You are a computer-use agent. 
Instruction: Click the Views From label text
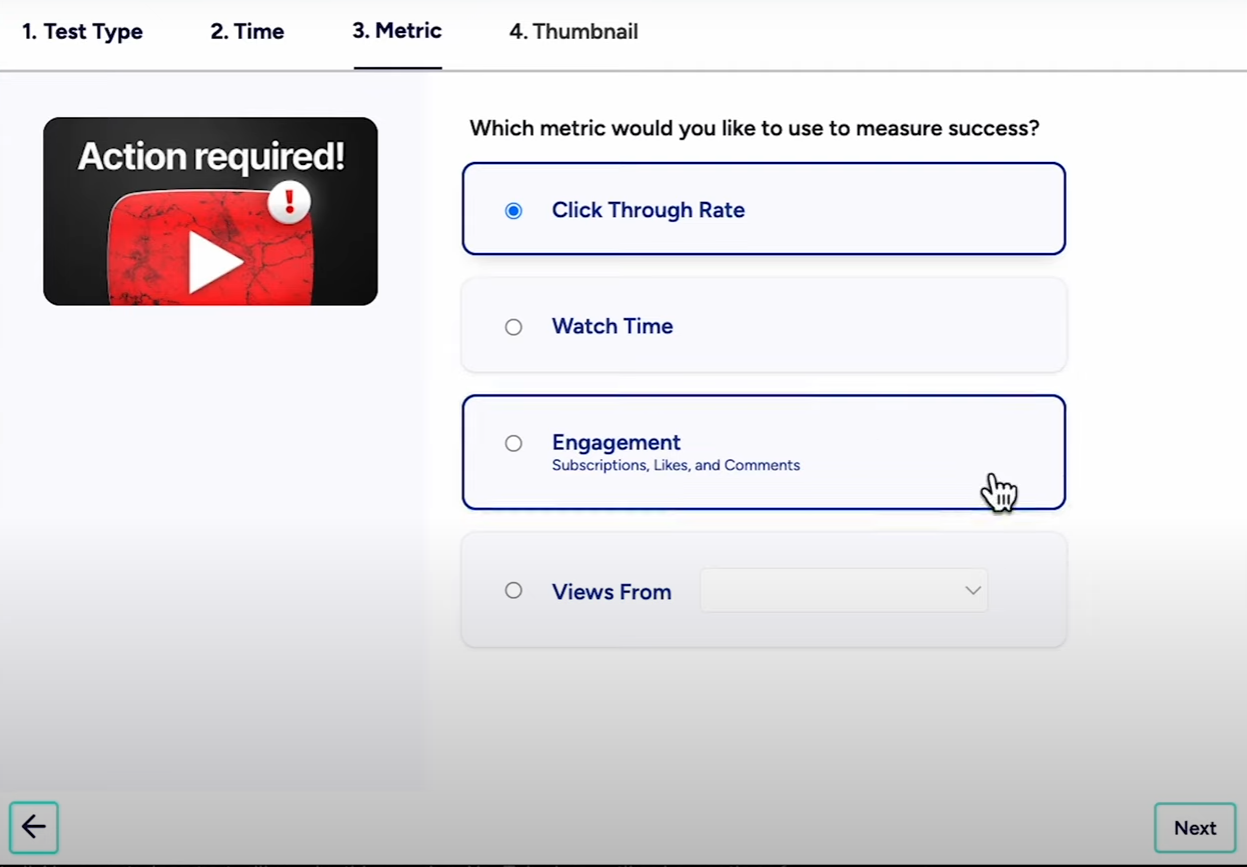point(611,592)
